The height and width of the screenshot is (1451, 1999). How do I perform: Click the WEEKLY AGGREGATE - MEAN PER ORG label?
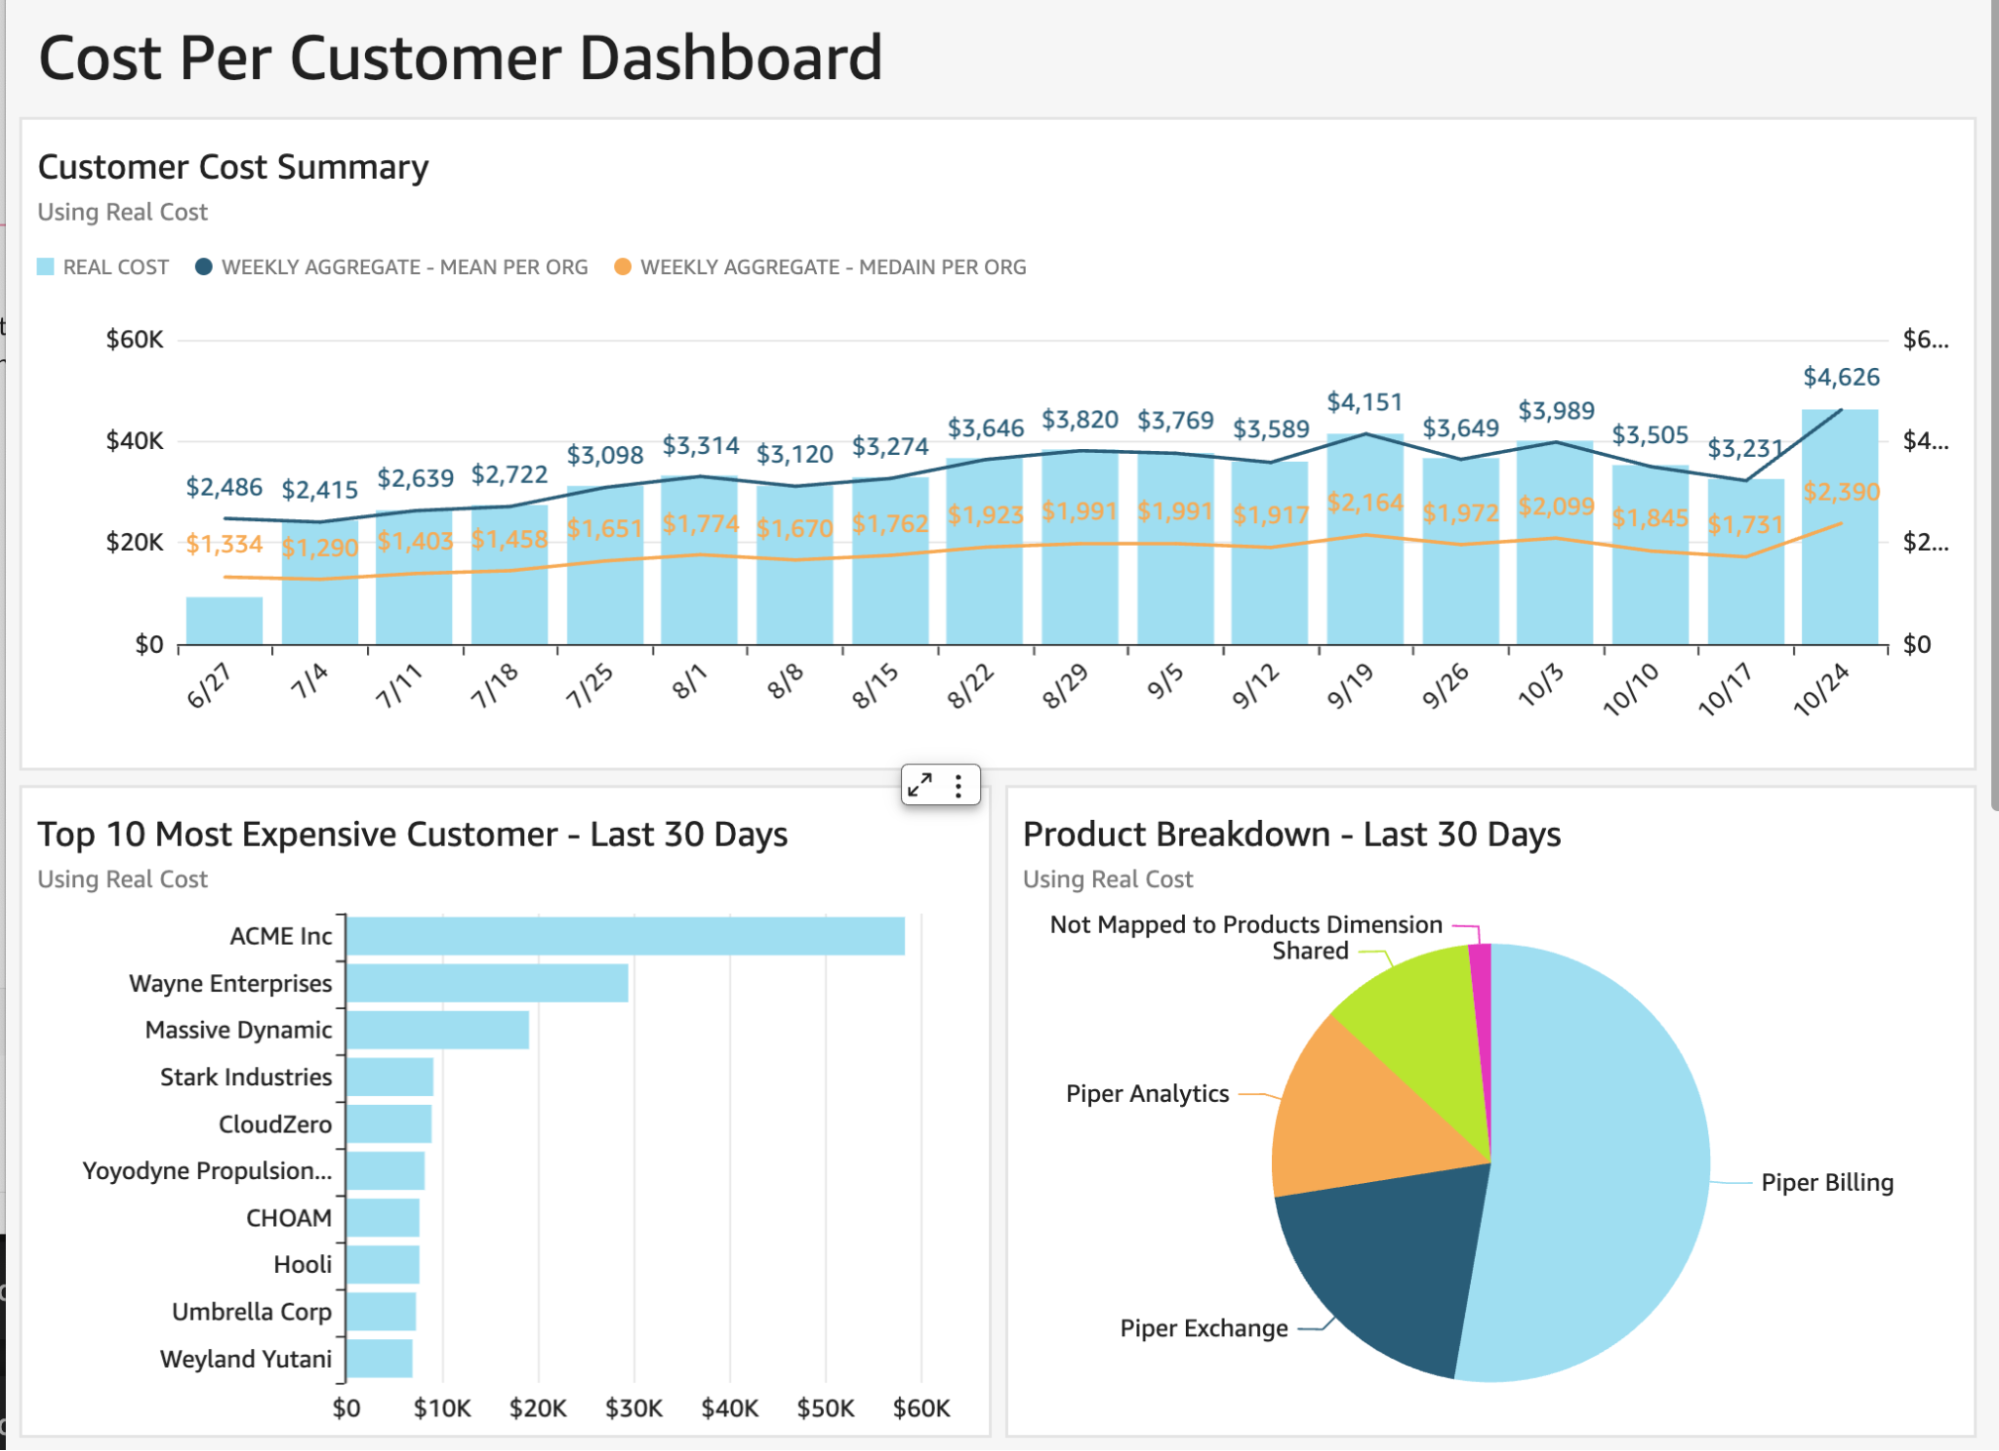(404, 267)
